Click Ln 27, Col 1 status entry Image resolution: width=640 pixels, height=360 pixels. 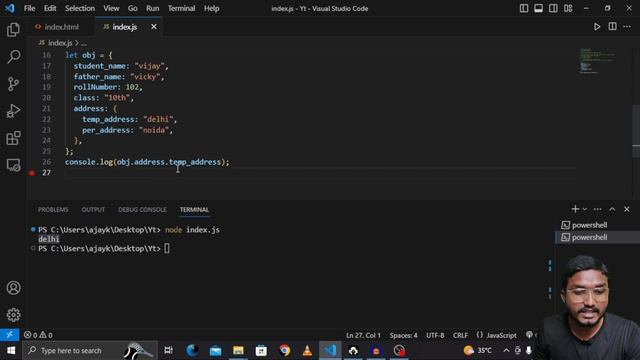click(x=363, y=335)
